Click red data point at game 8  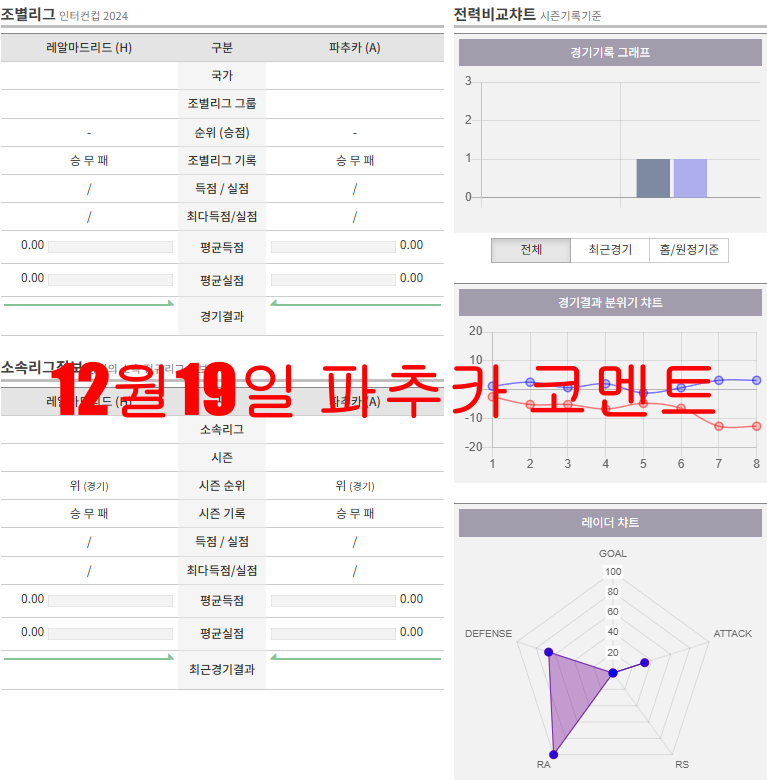tap(757, 426)
